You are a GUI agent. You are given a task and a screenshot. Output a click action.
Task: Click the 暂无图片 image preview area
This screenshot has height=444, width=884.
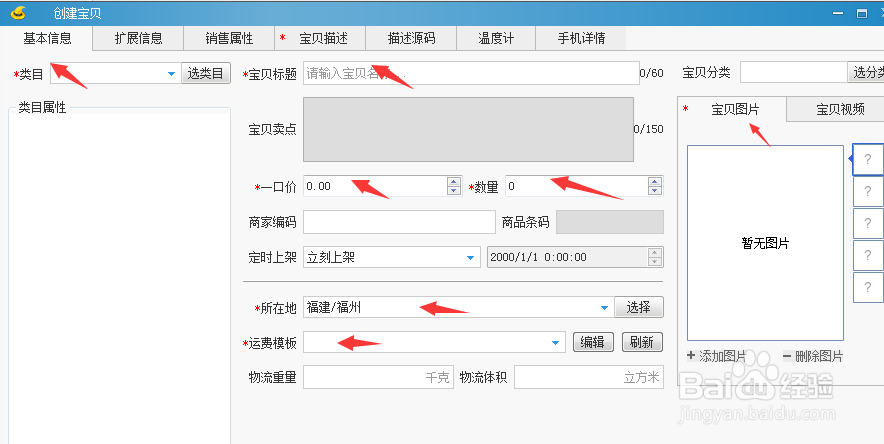pyautogui.click(x=765, y=243)
